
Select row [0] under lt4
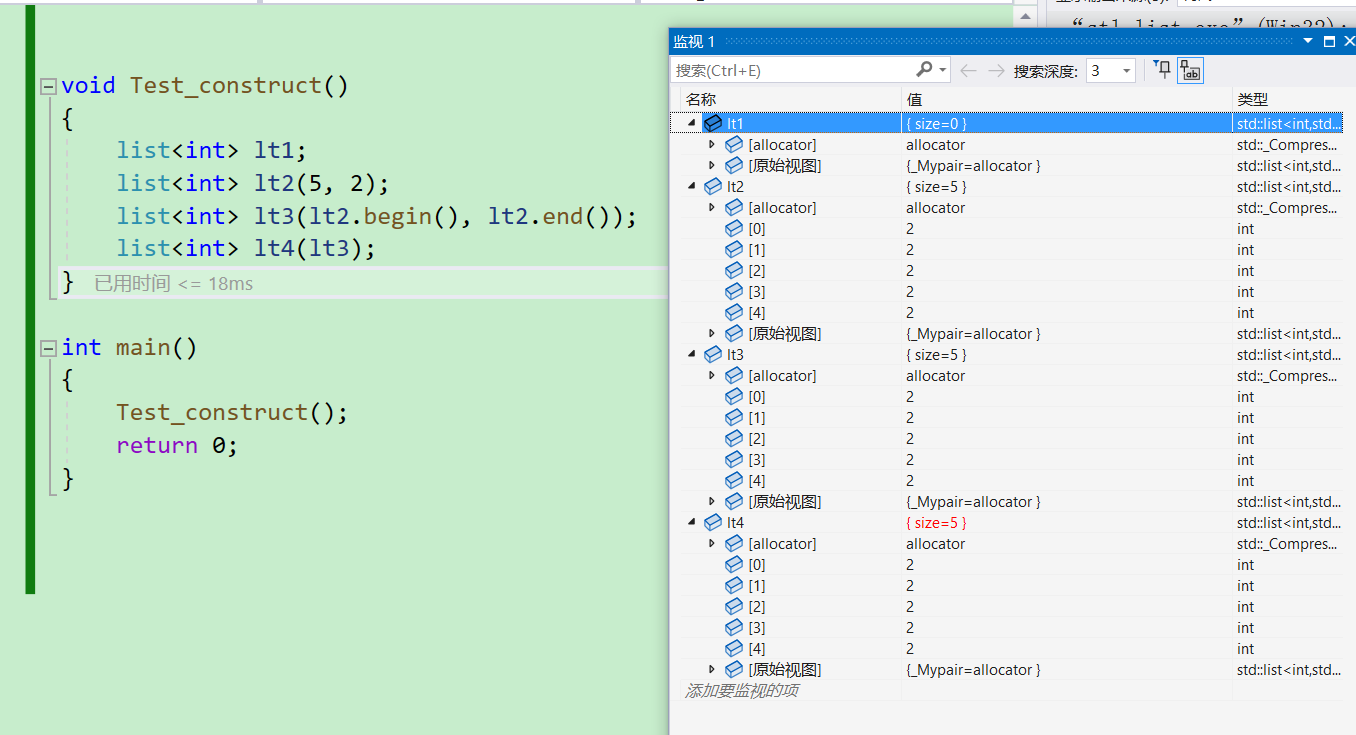(x=1010, y=565)
